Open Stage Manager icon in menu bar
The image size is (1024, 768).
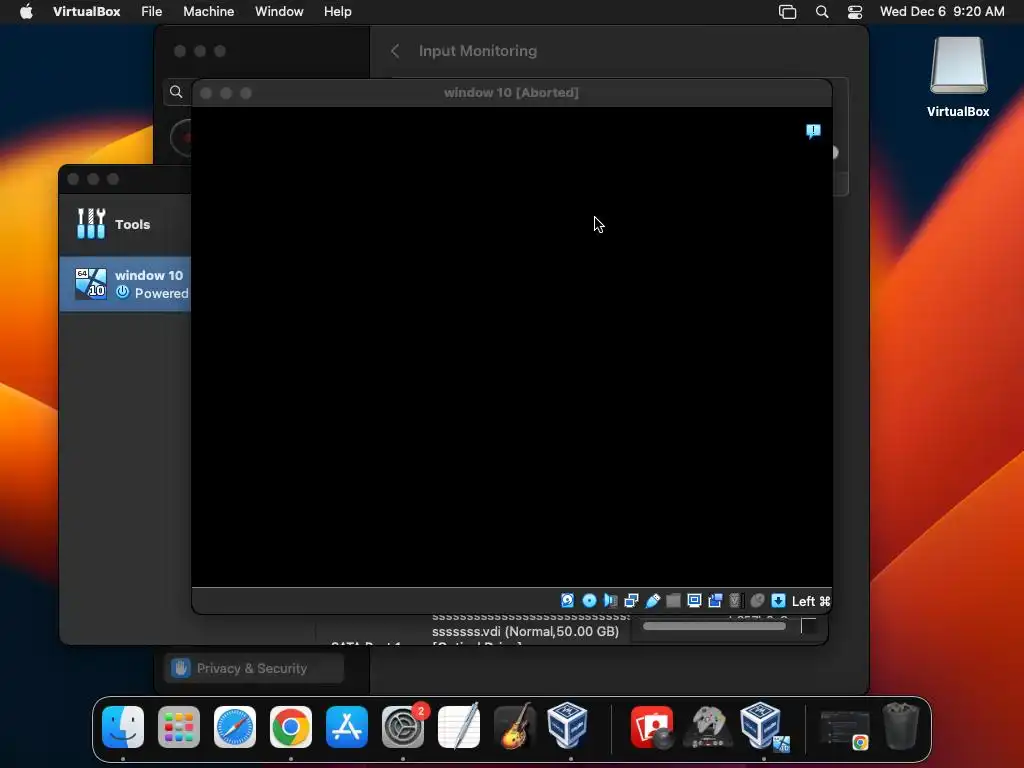tap(788, 12)
